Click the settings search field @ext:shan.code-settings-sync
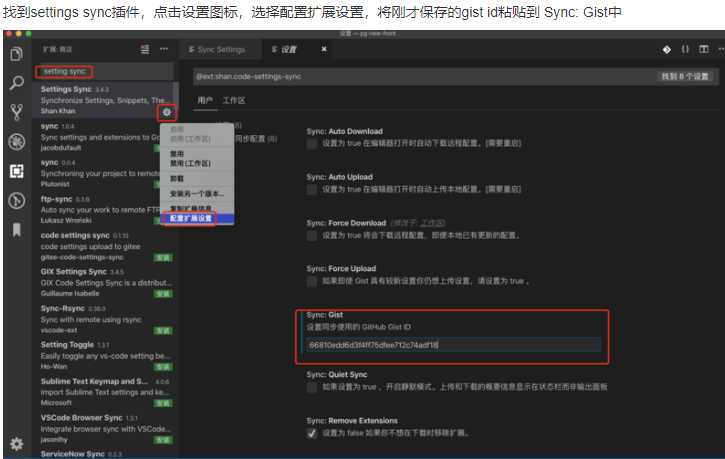The width and height of the screenshot is (725, 459). click(455, 76)
